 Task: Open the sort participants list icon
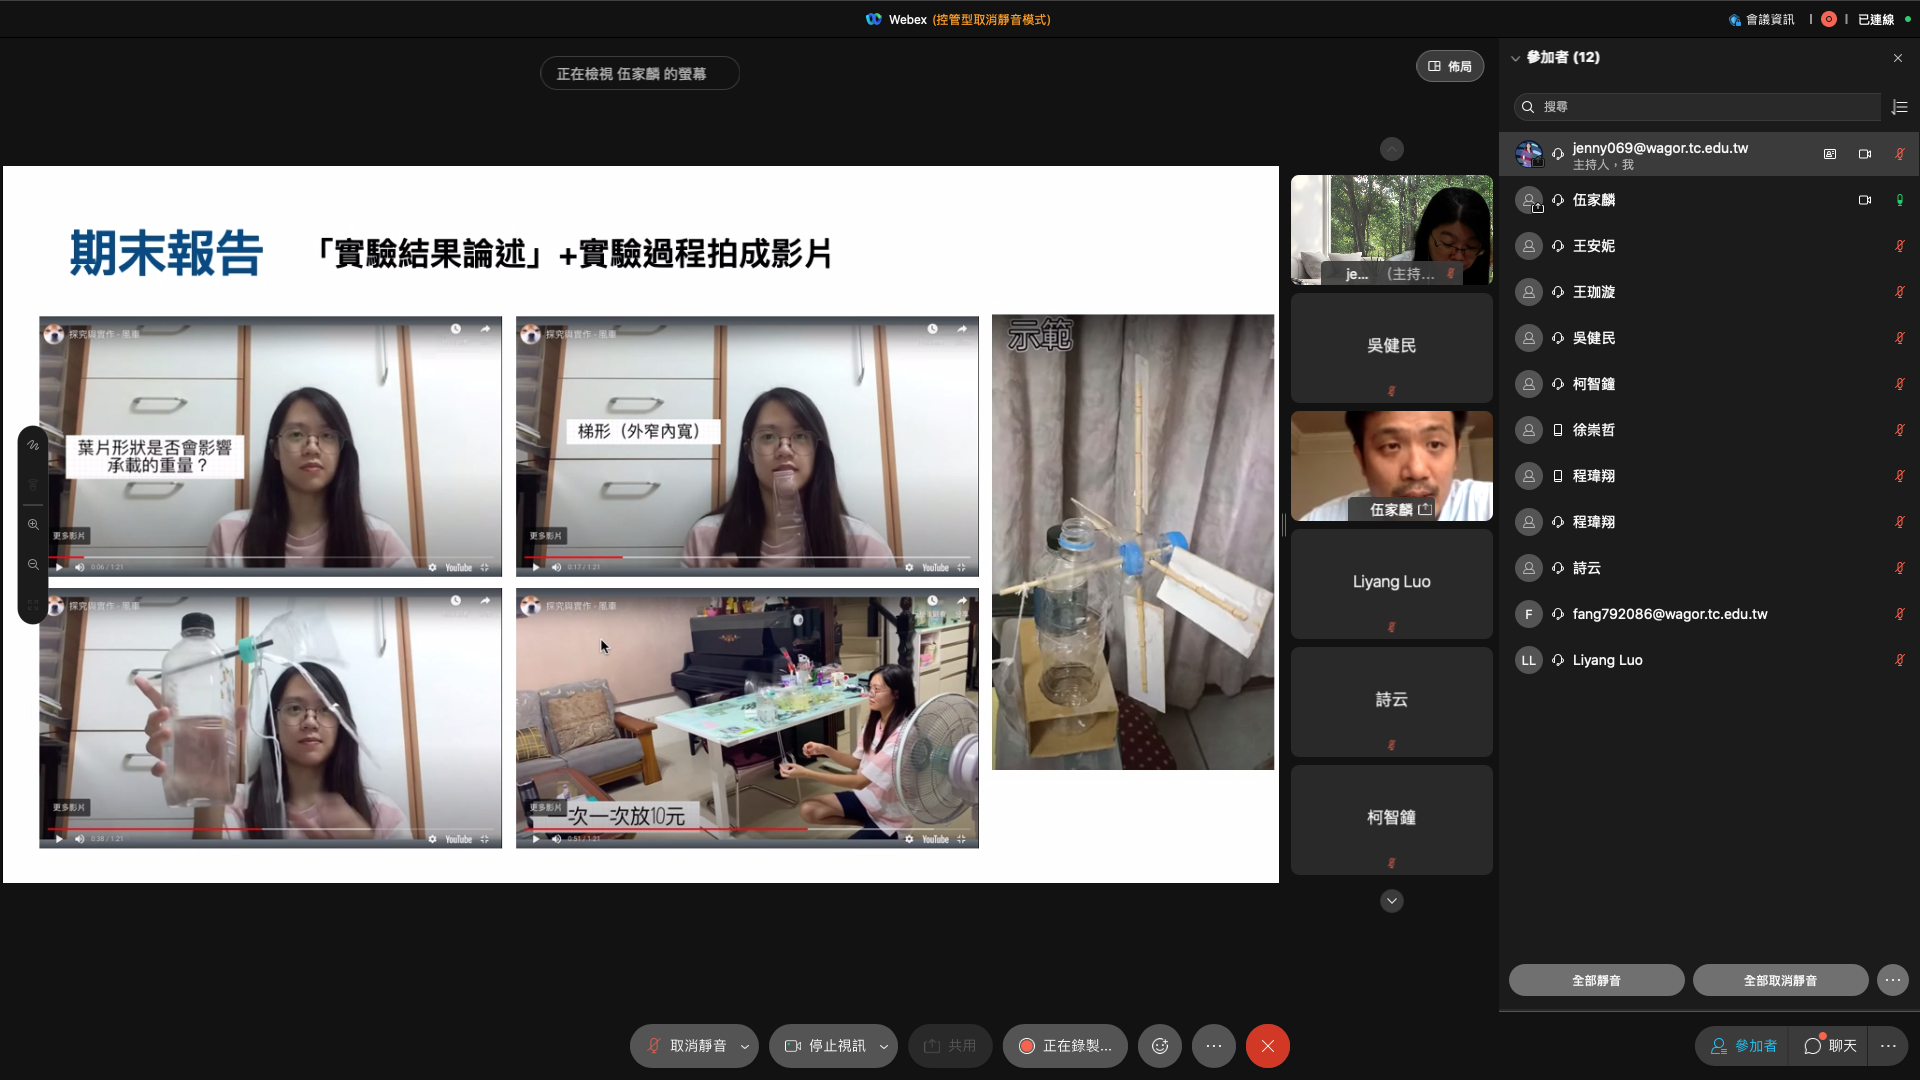(x=1900, y=107)
